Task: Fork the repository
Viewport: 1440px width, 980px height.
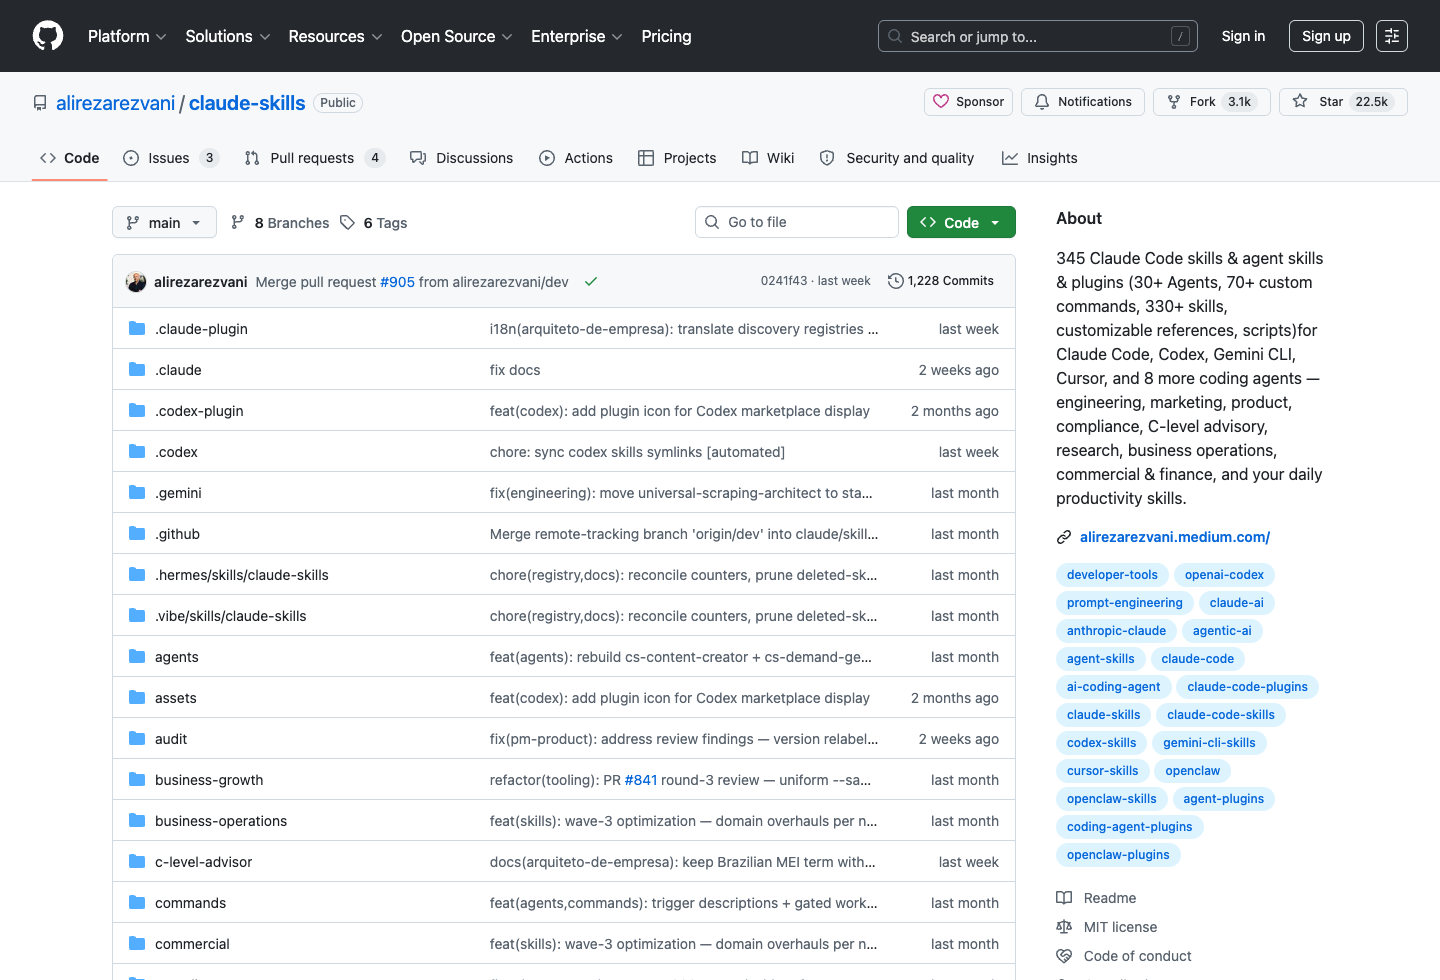Action: click(x=1212, y=102)
